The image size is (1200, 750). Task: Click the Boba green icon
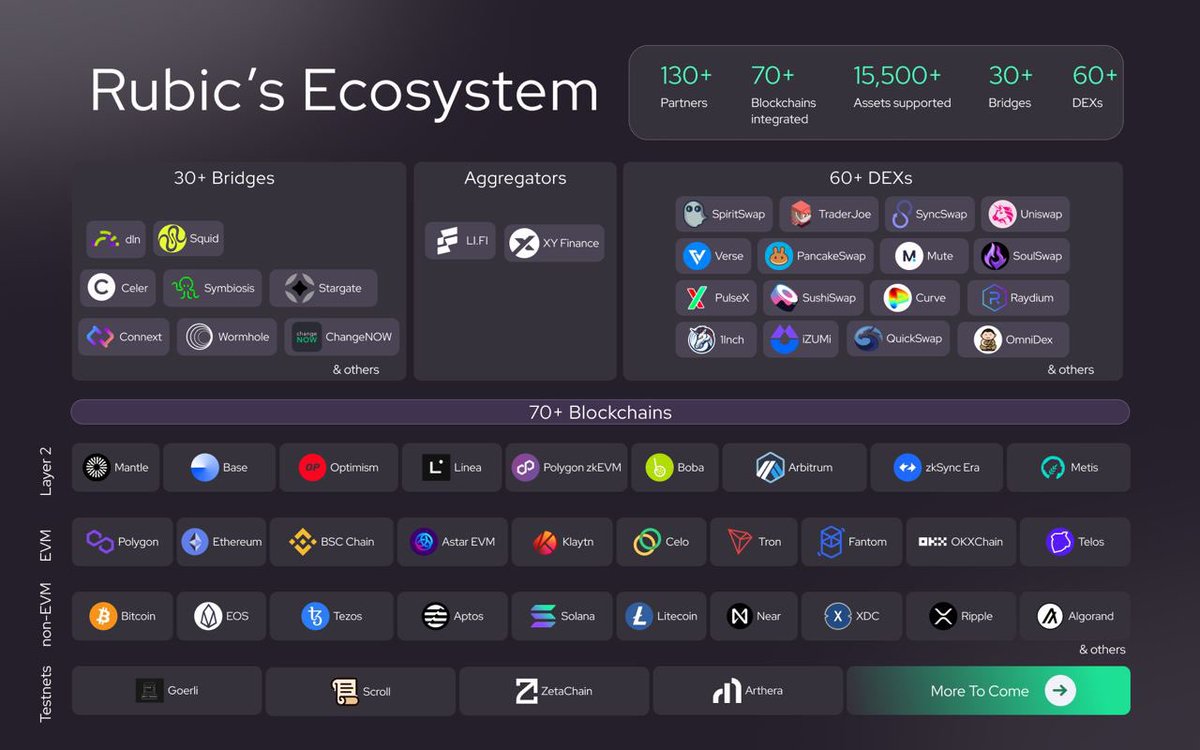coord(659,467)
